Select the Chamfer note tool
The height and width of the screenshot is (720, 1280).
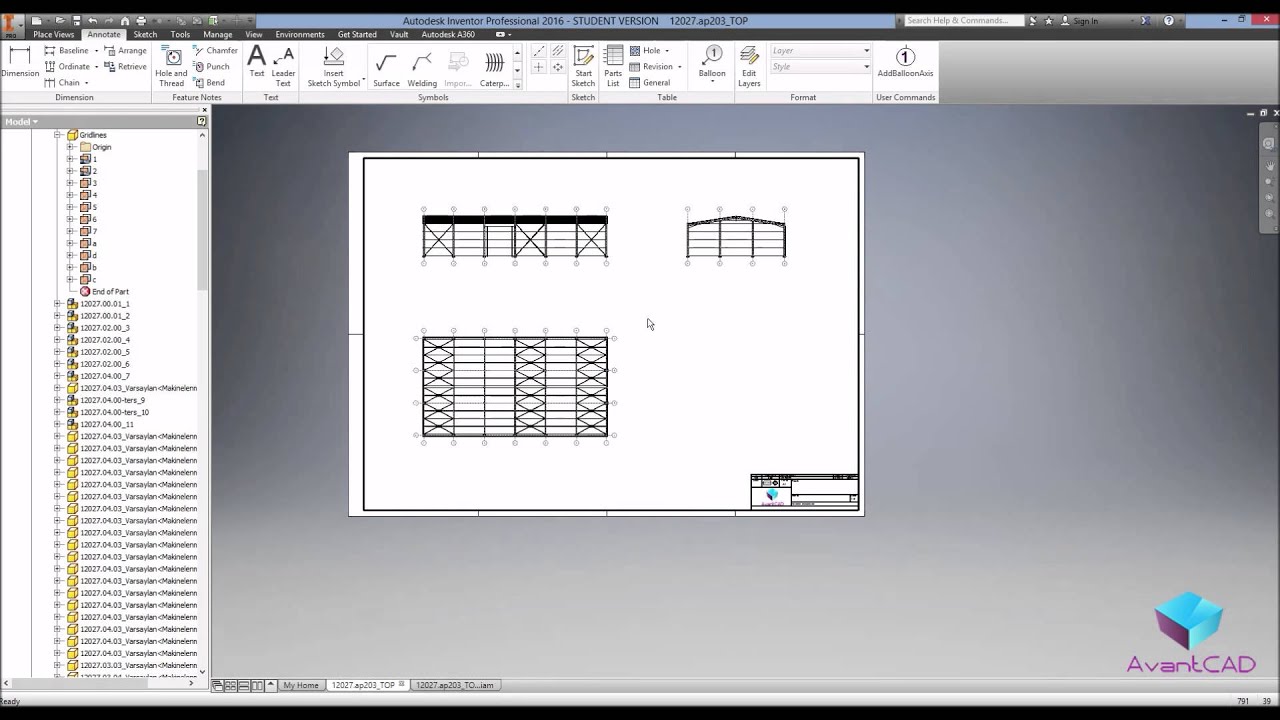tap(215, 50)
